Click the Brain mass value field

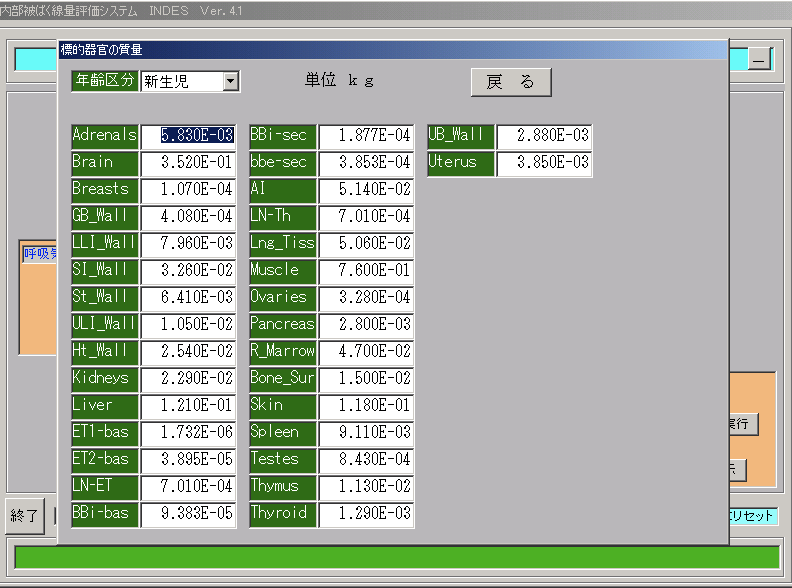(188, 162)
